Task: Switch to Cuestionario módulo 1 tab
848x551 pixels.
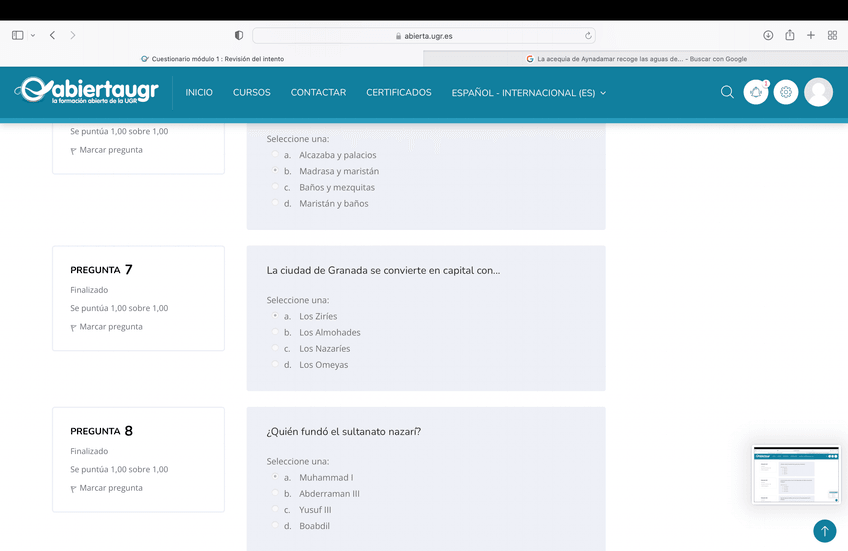Action: click(212, 59)
